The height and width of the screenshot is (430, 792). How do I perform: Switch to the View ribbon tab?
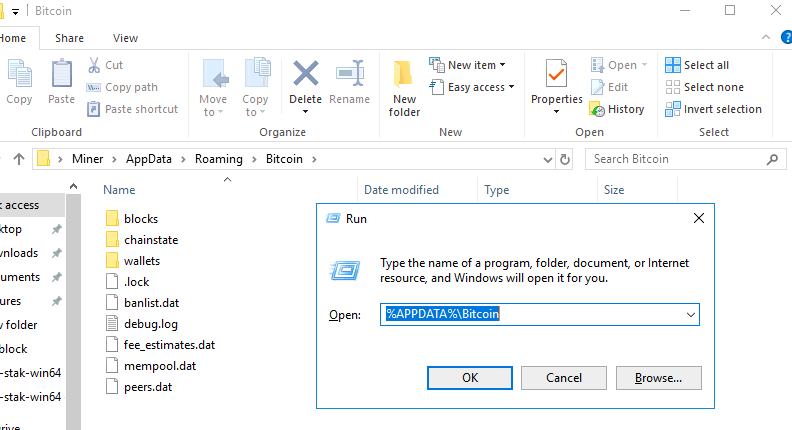[x=125, y=38]
